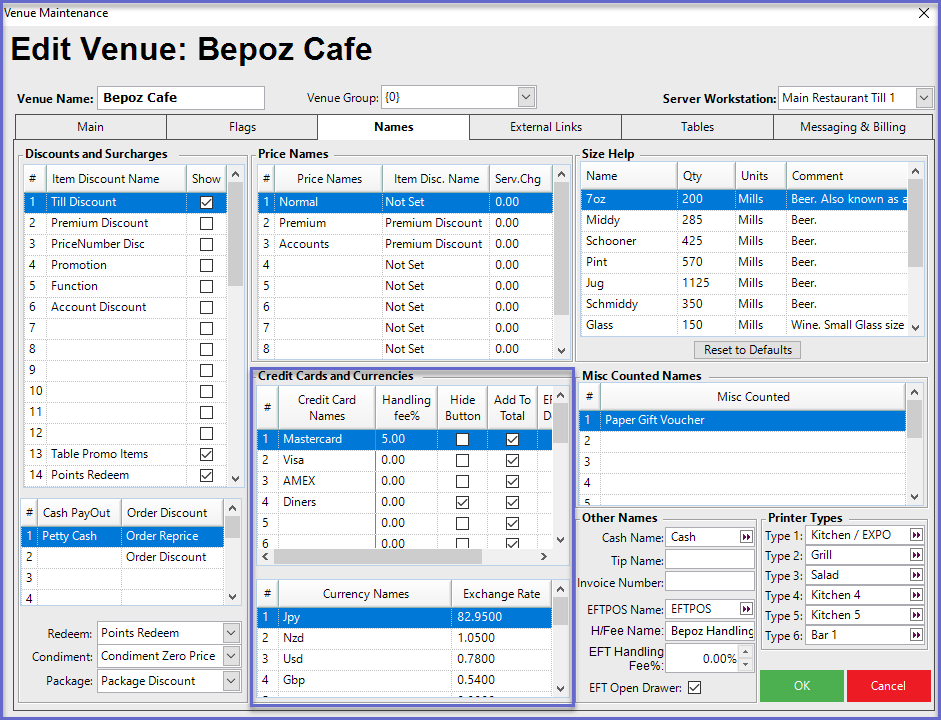Uncheck the Show box for Till Discount
Screen dimensions: 941x720
click(206, 202)
